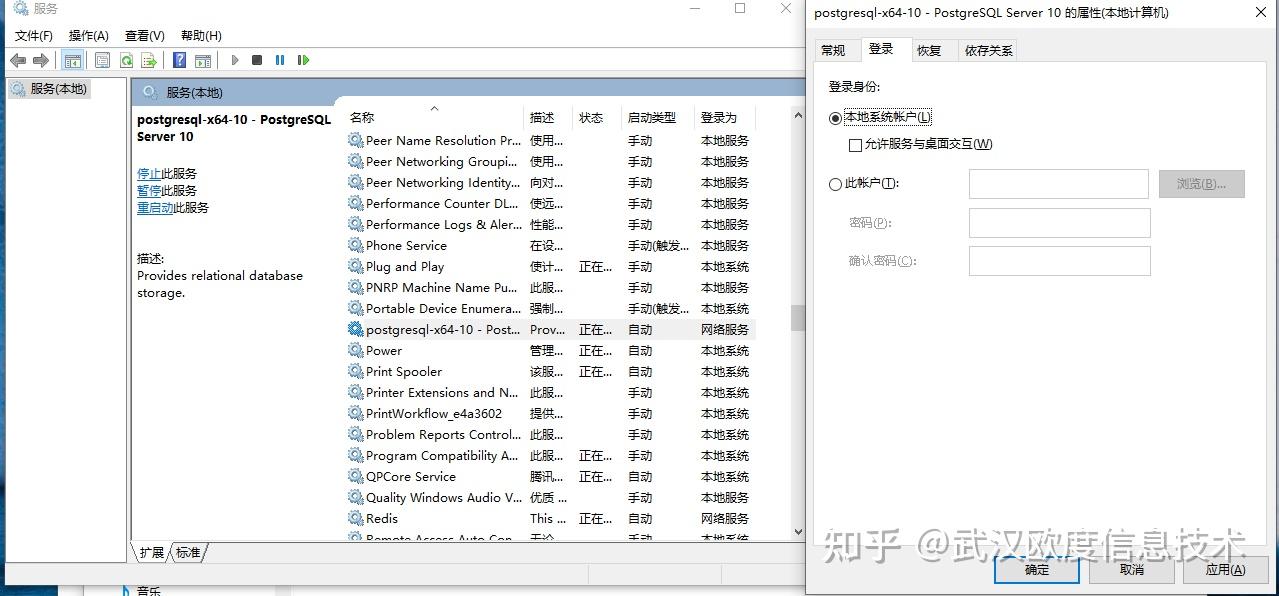Open the 查看(V) menu
Screen dimensions: 1279x596
tap(144, 35)
